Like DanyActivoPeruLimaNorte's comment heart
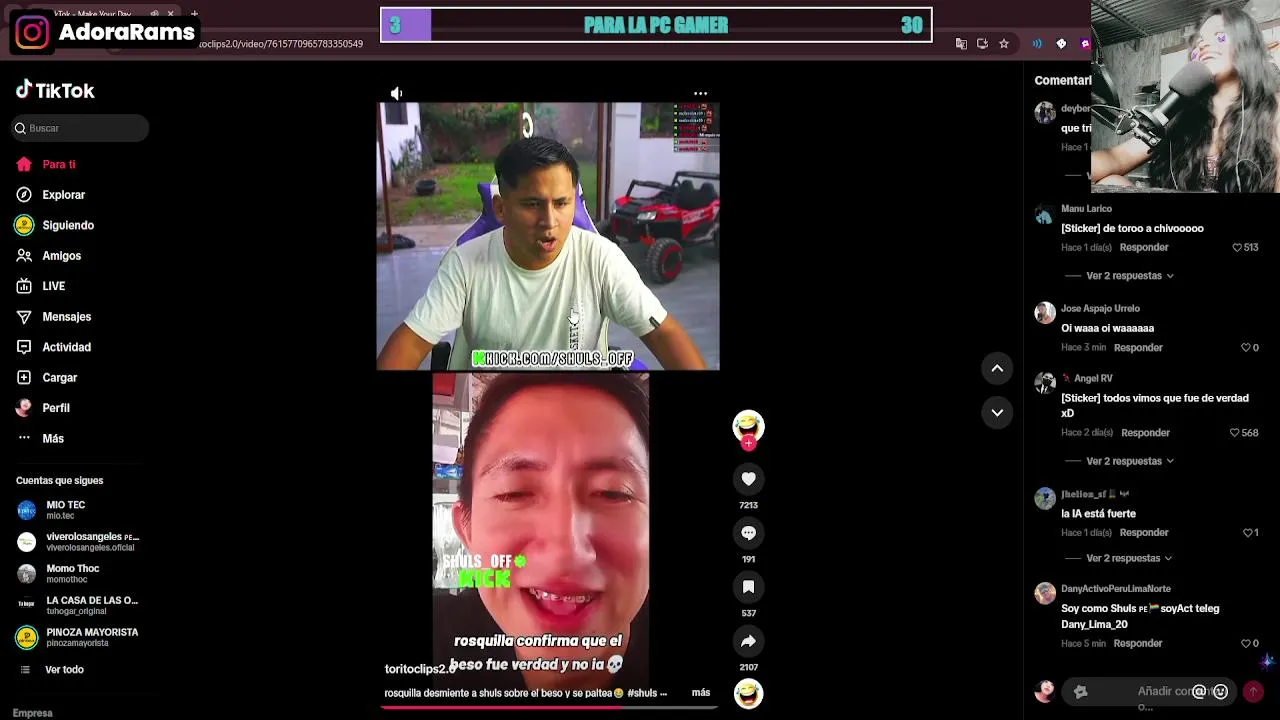 [1246, 644]
